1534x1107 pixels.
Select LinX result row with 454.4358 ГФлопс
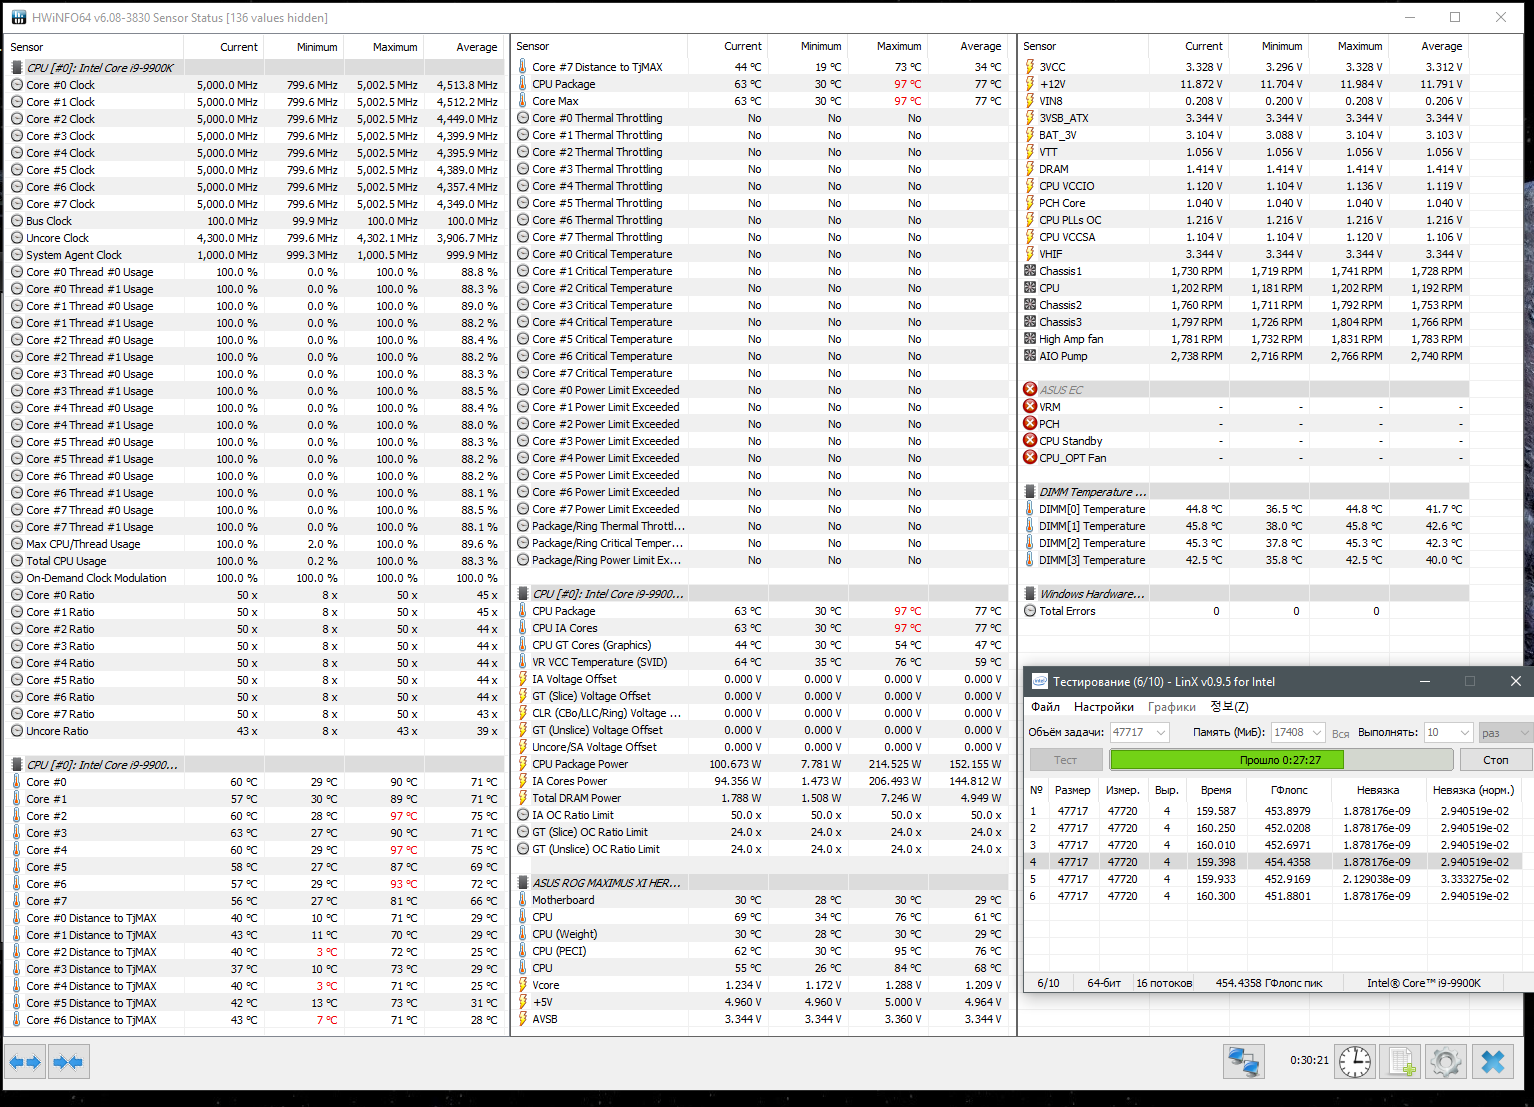click(1275, 862)
